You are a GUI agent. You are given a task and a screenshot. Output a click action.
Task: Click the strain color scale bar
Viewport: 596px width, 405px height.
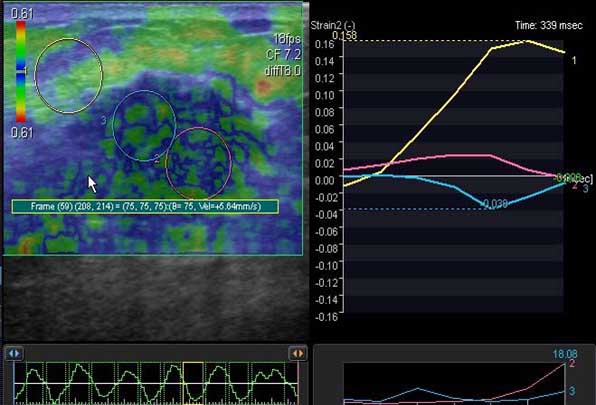coord(21,71)
